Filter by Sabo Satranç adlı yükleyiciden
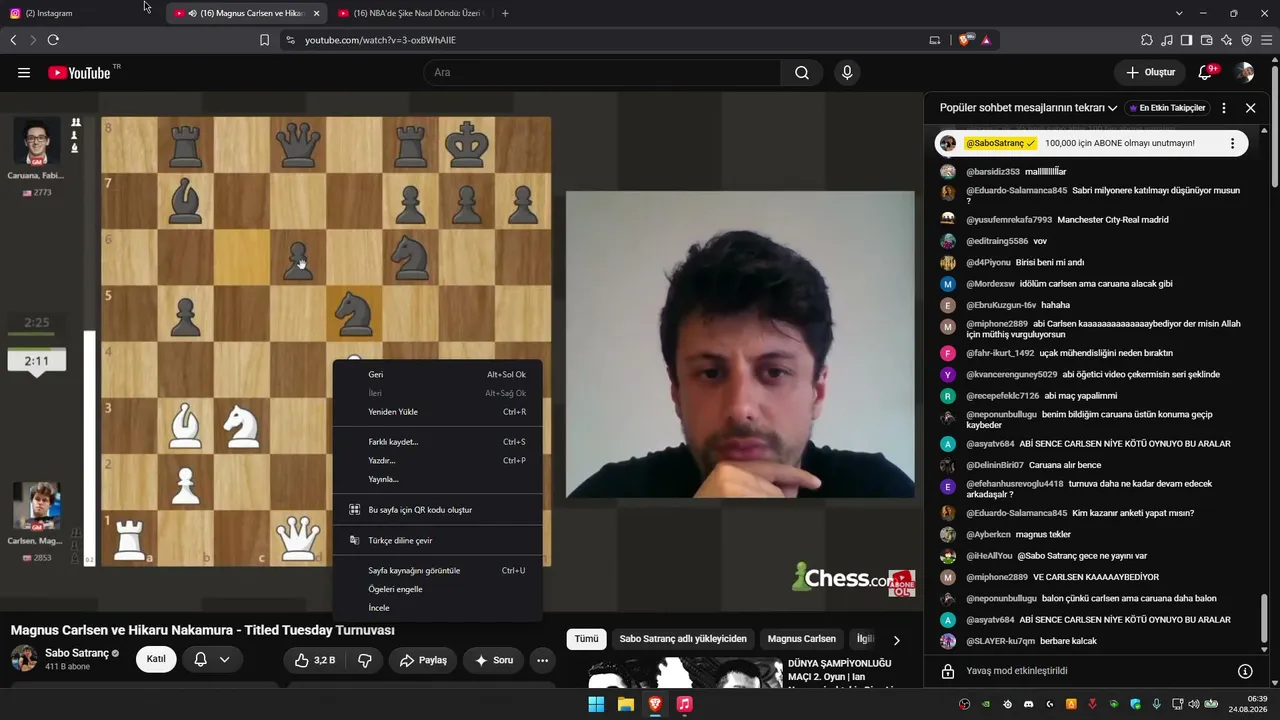The height and width of the screenshot is (720, 1280). coord(683,639)
